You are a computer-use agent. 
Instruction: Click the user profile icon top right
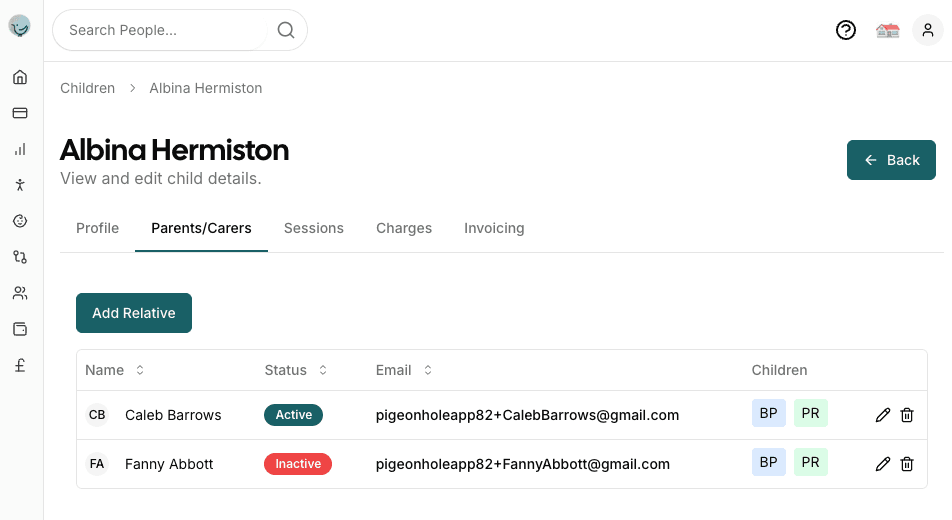pyautogui.click(x=928, y=30)
